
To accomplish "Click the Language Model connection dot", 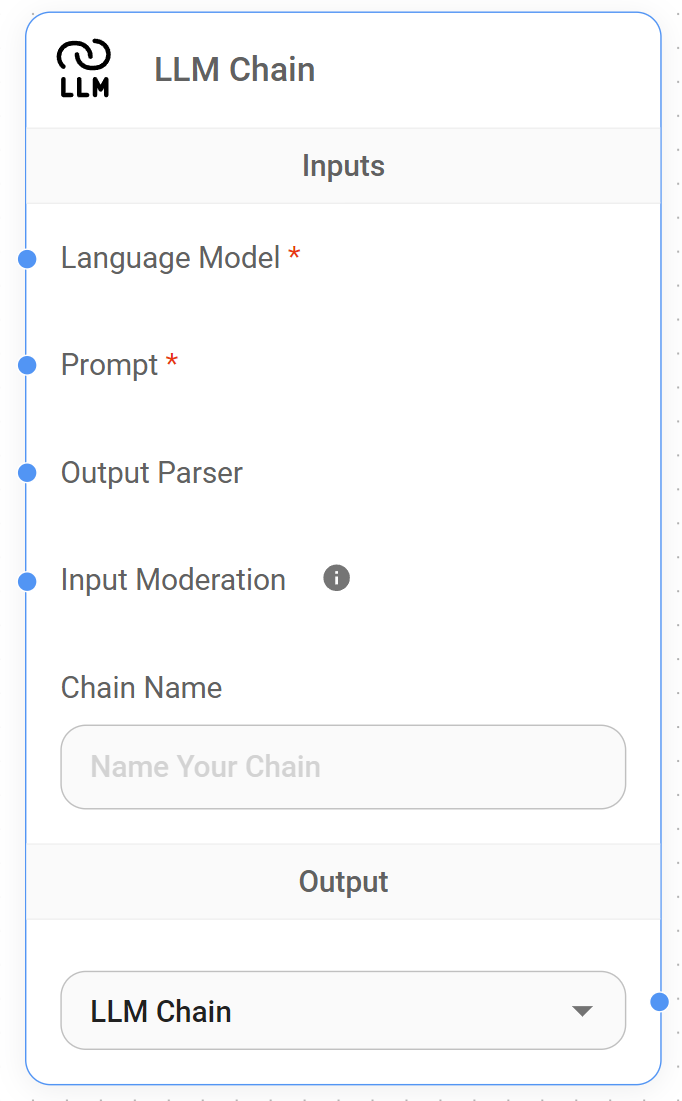I will coord(24,258).
